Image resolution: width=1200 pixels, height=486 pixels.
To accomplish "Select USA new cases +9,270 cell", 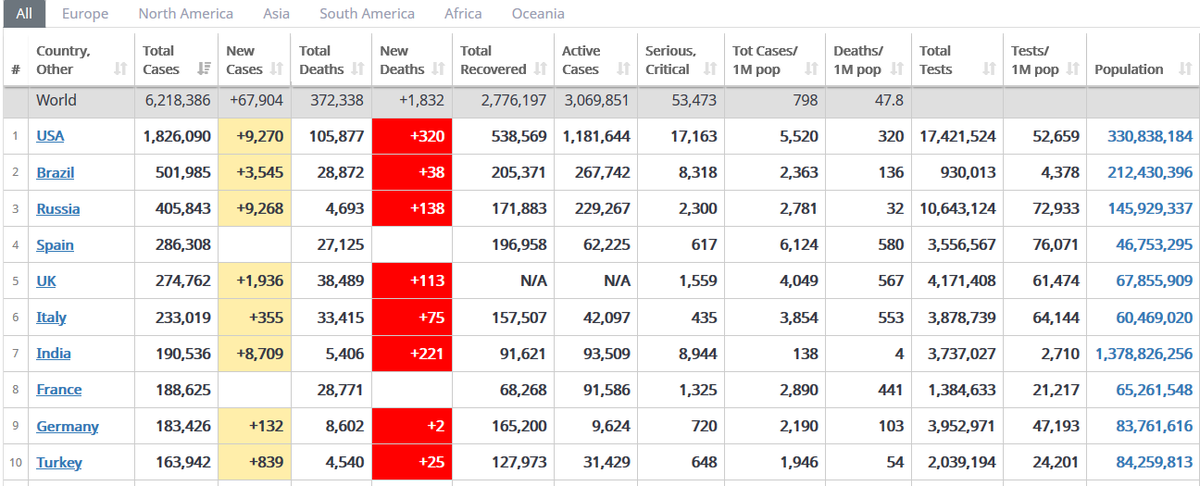I will (255, 136).
